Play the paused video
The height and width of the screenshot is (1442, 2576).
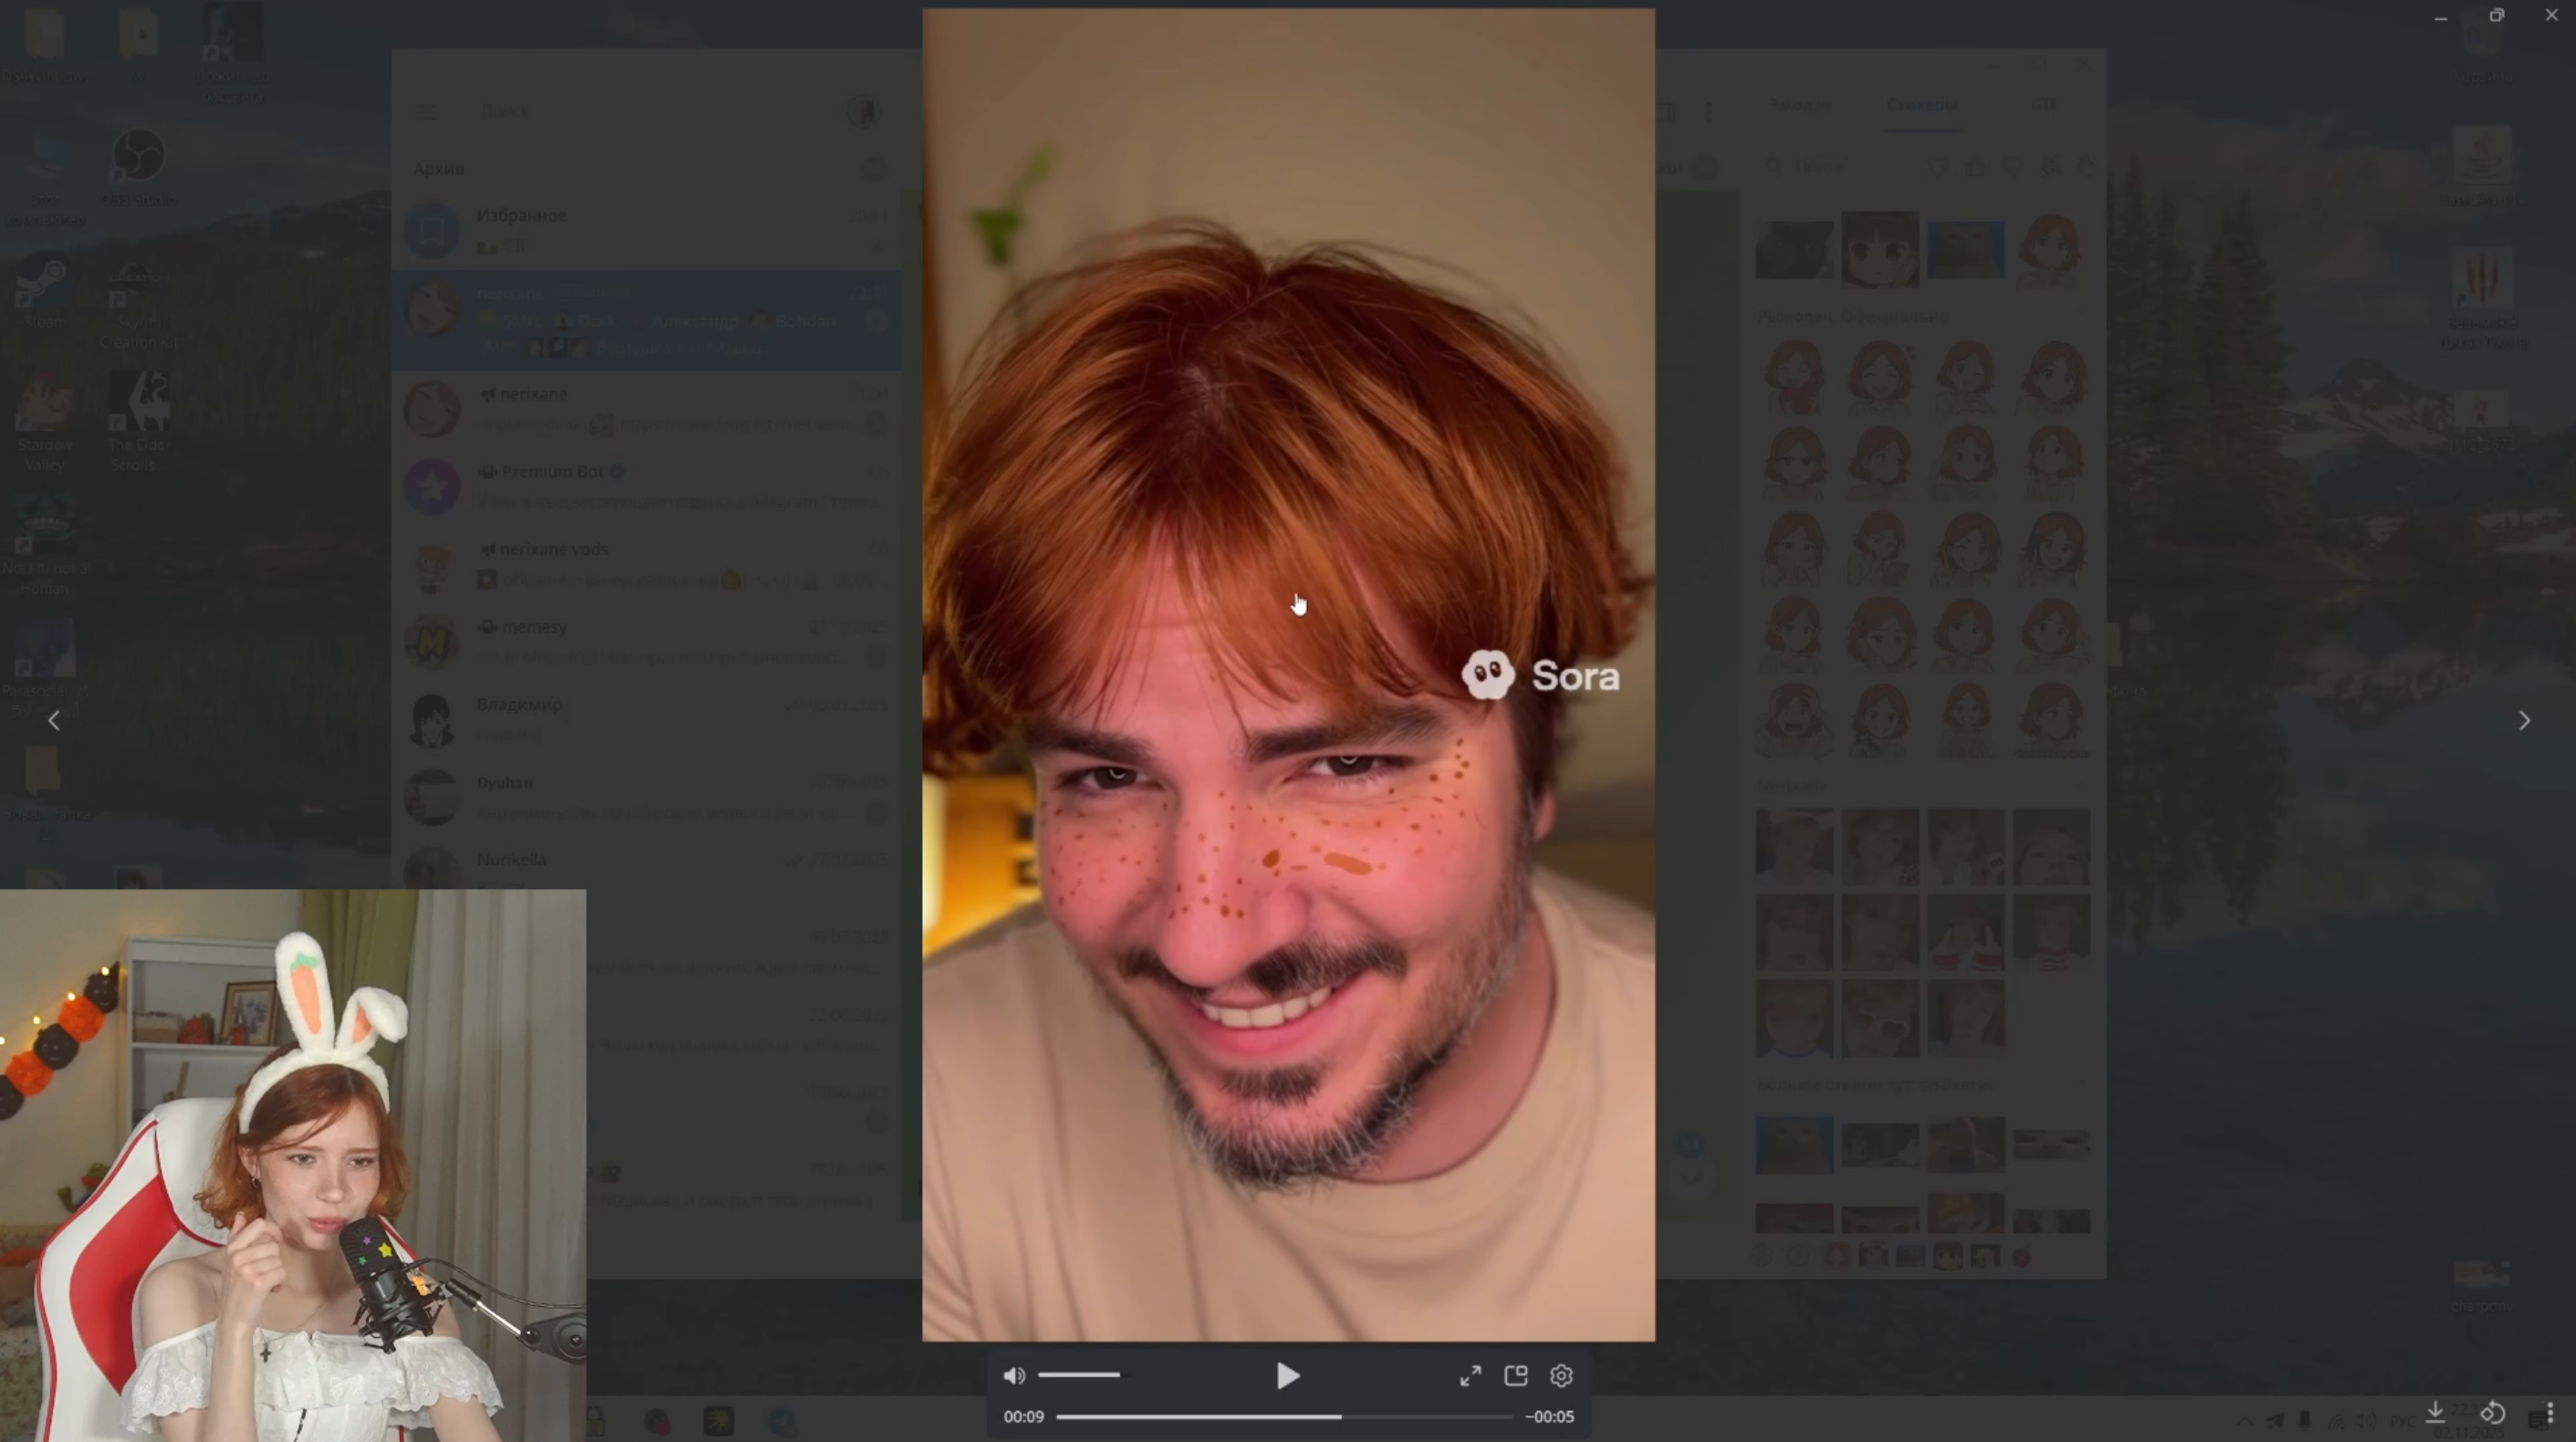pos(1287,1376)
